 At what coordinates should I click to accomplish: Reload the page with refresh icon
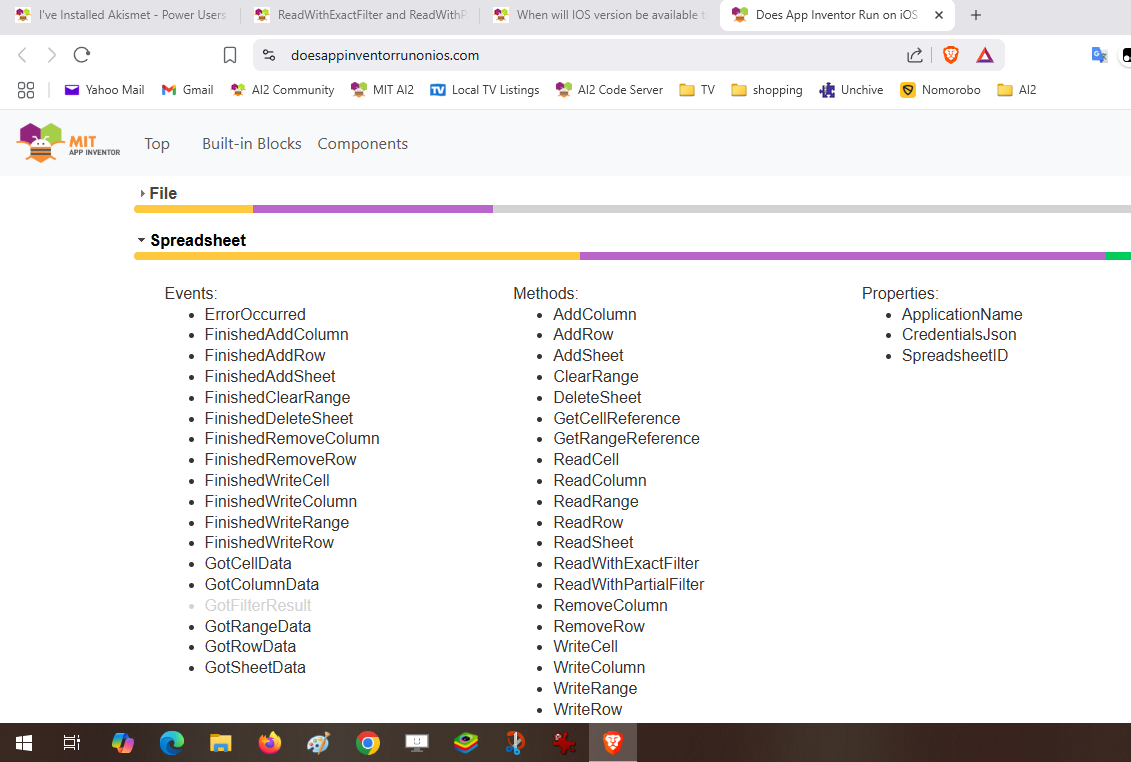coord(82,55)
